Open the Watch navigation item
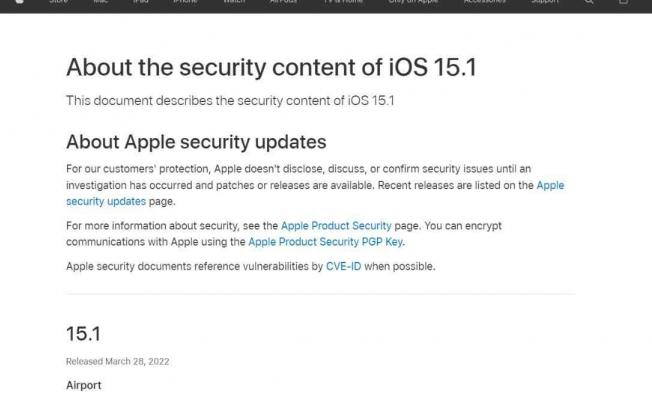Viewport: 652px width, 400px height. pyautogui.click(x=234, y=1)
